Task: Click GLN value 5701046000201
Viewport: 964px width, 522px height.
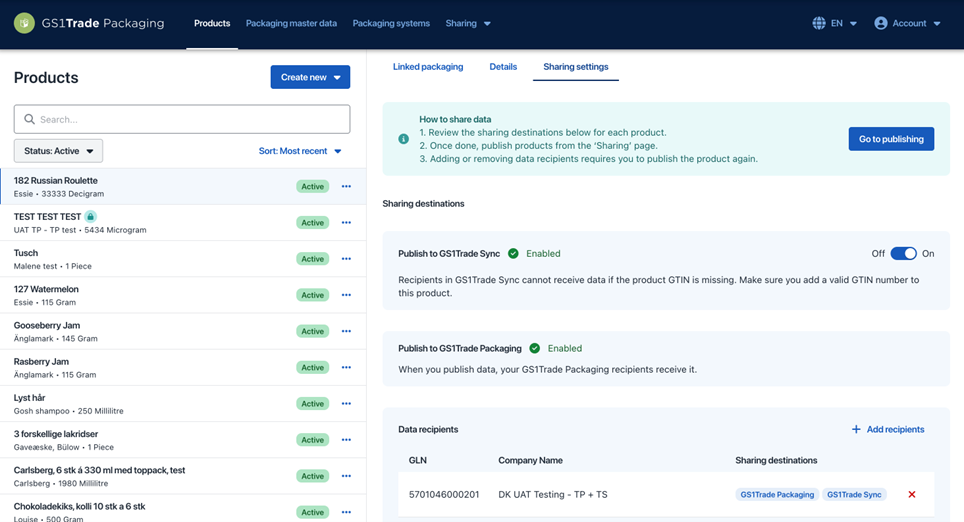Action: [444, 494]
